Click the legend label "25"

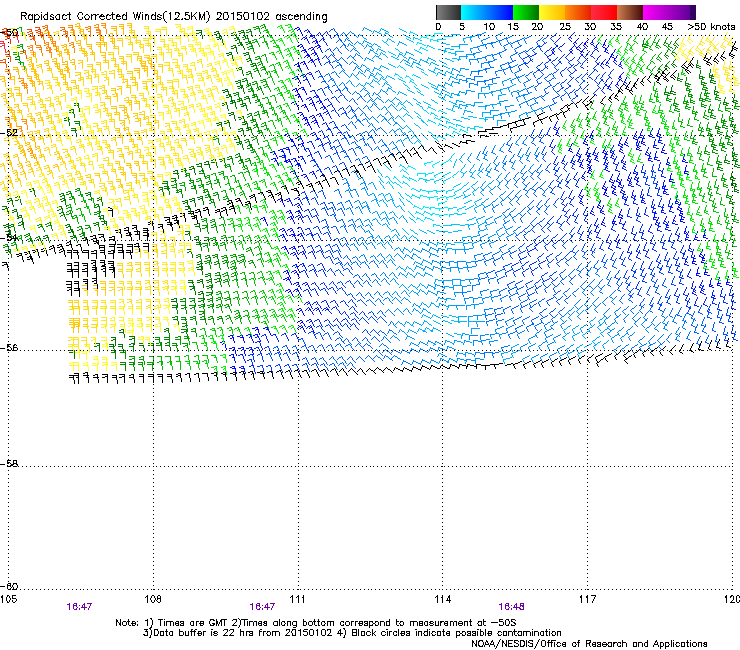coord(564,27)
